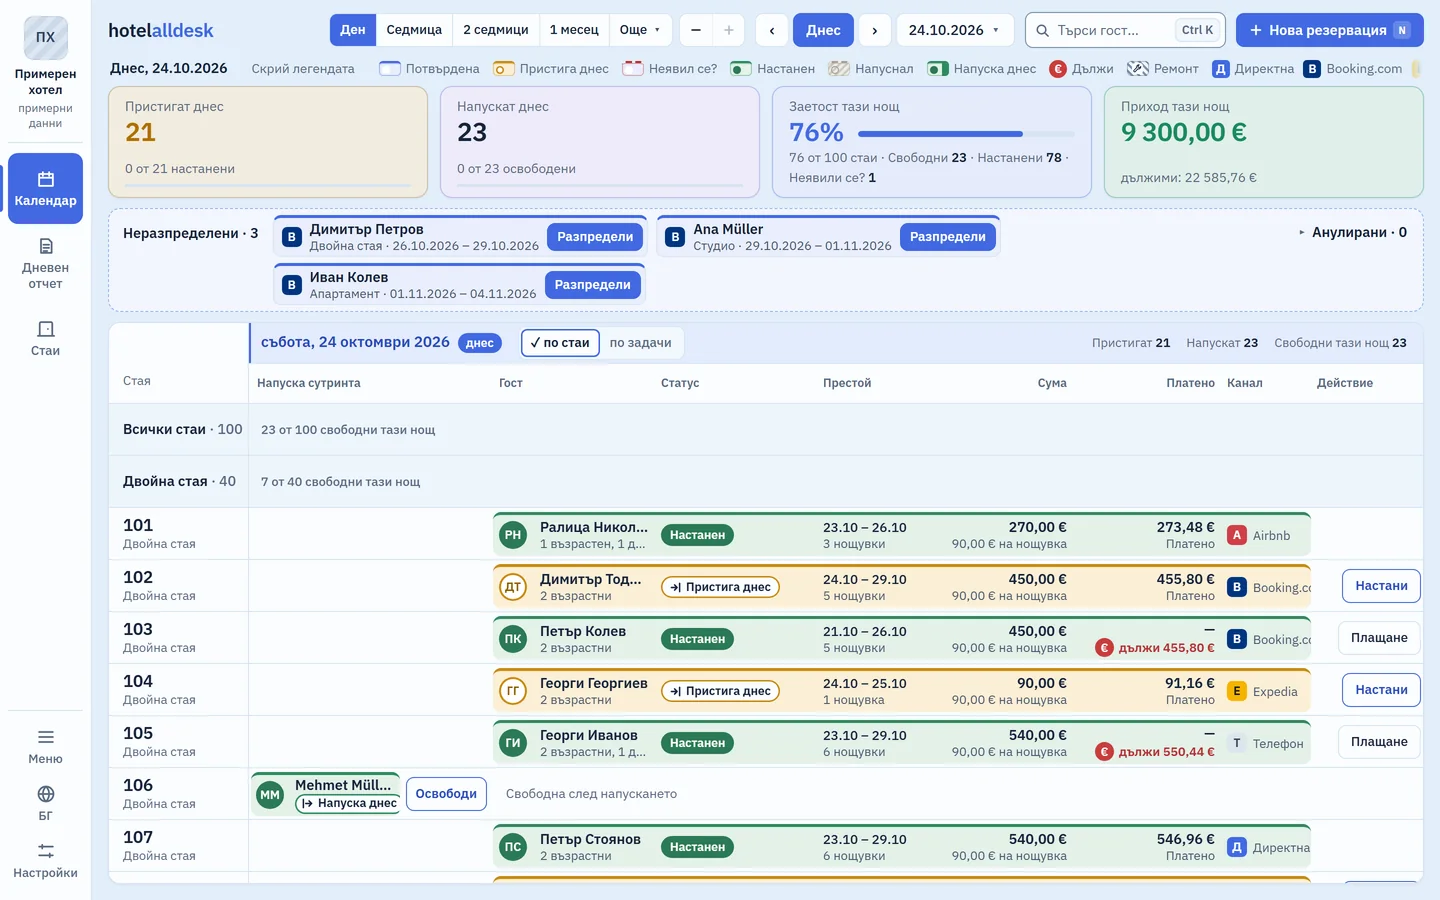Go to Стаи rooms icon in sidebar
Viewport: 1440px width, 900px height.
pyautogui.click(x=45, y=338)
